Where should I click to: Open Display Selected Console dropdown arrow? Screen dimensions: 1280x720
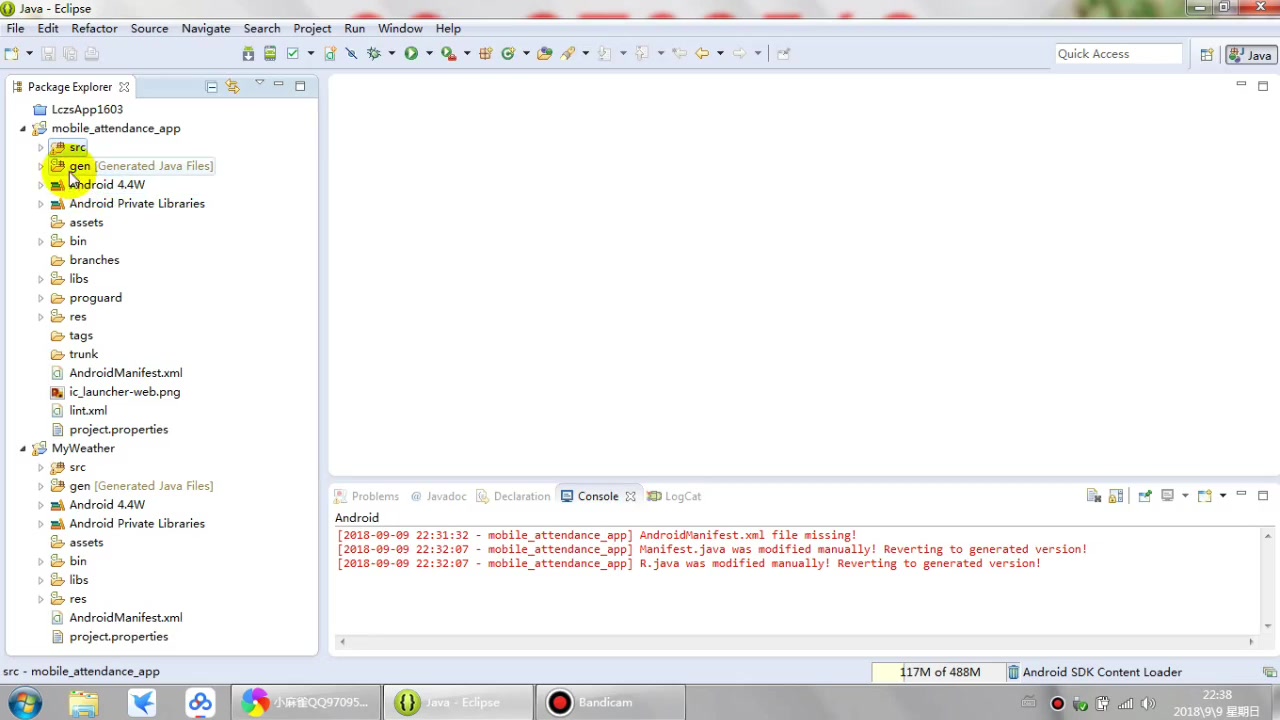[x=1185, y=496]
